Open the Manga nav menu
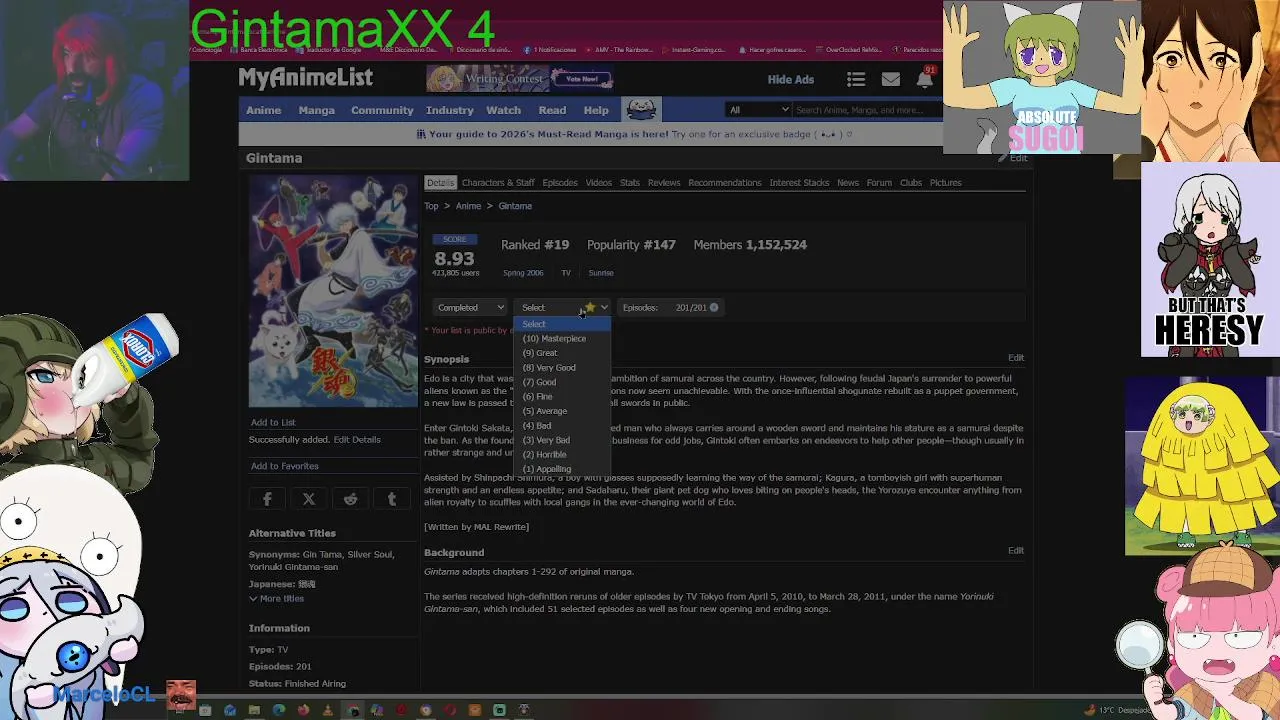The image size is (1280, 720). [316, 110]
